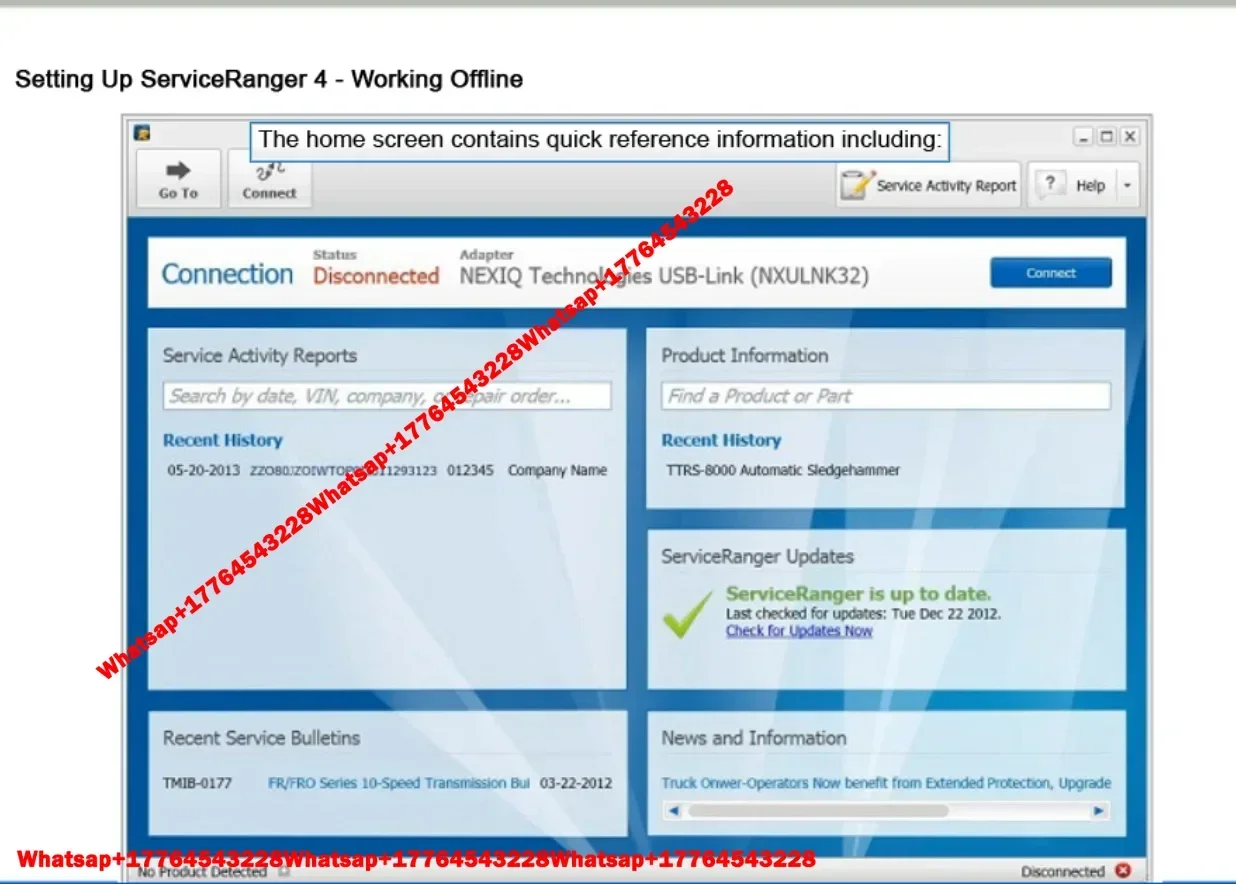Click the Company Name entry in recent history

pos(557,470)
